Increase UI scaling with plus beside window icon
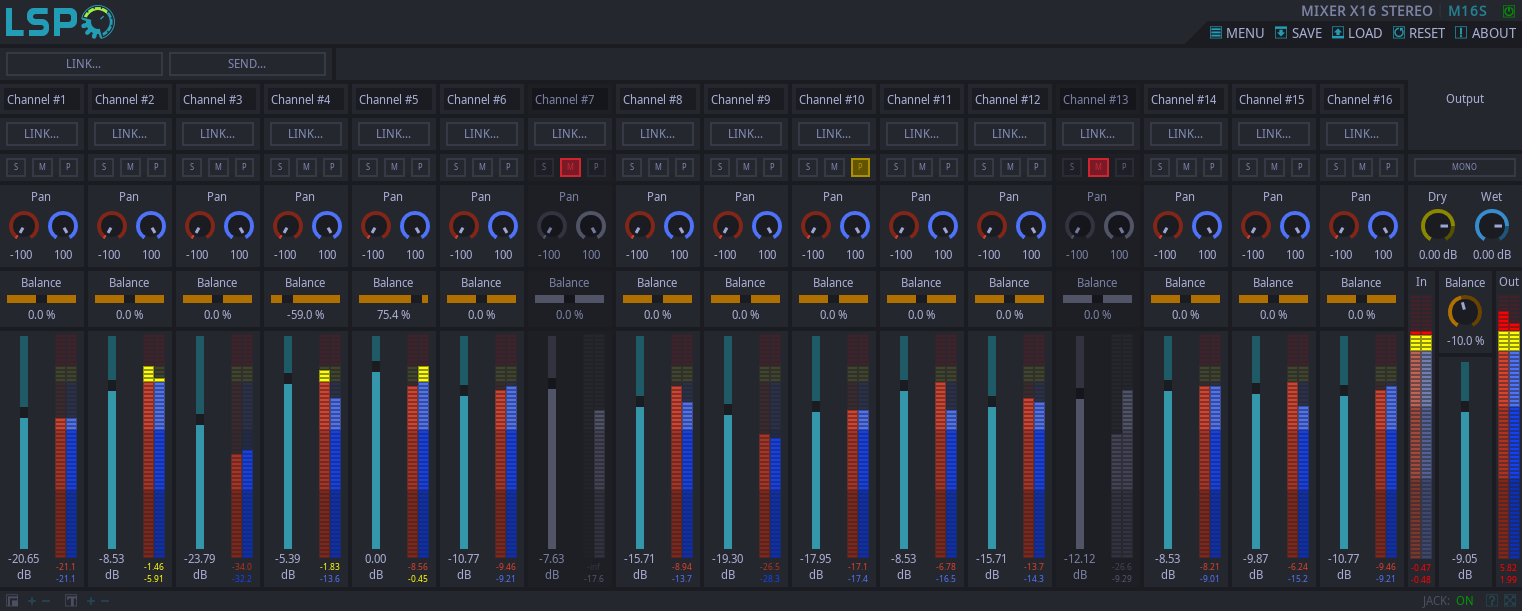 pyautogui.click(x=32, y=601)
